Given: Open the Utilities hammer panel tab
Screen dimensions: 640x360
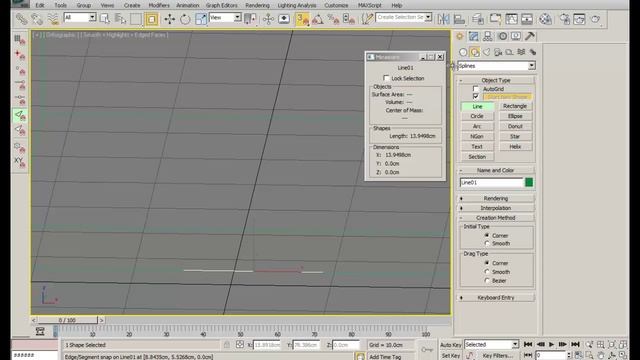Looking at the screenshot, I should pos(530,36).
